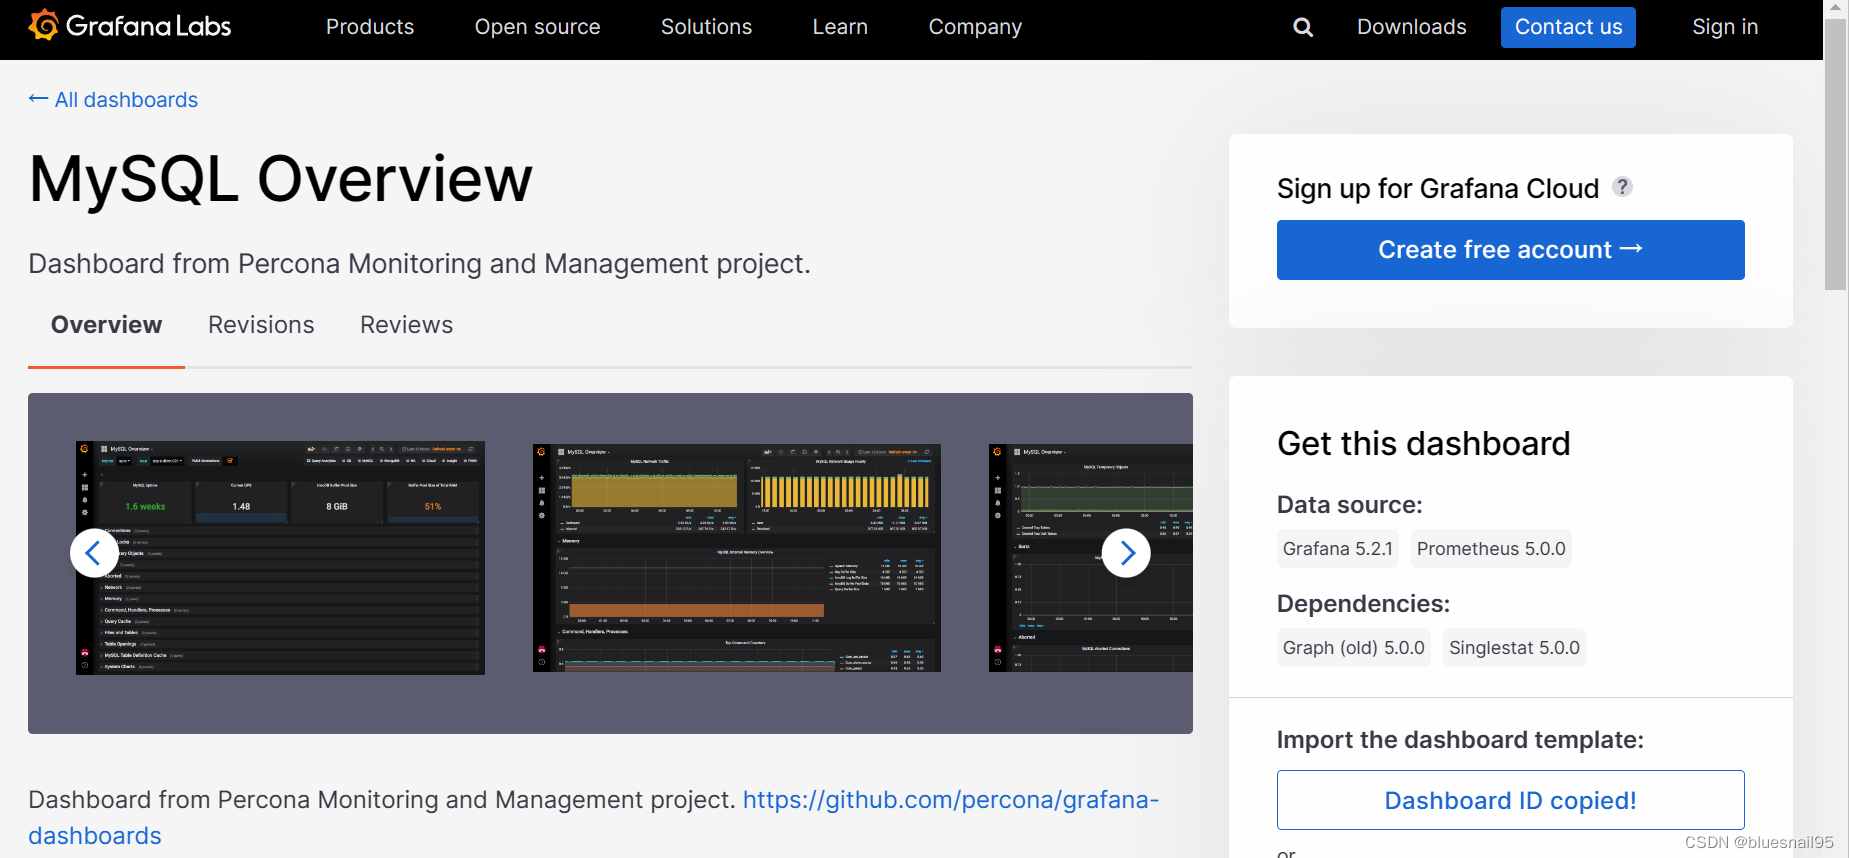The width and height of the screenshot is (1849, 858).
Task: Go to Downloads page
Action: pos(1411,27)
